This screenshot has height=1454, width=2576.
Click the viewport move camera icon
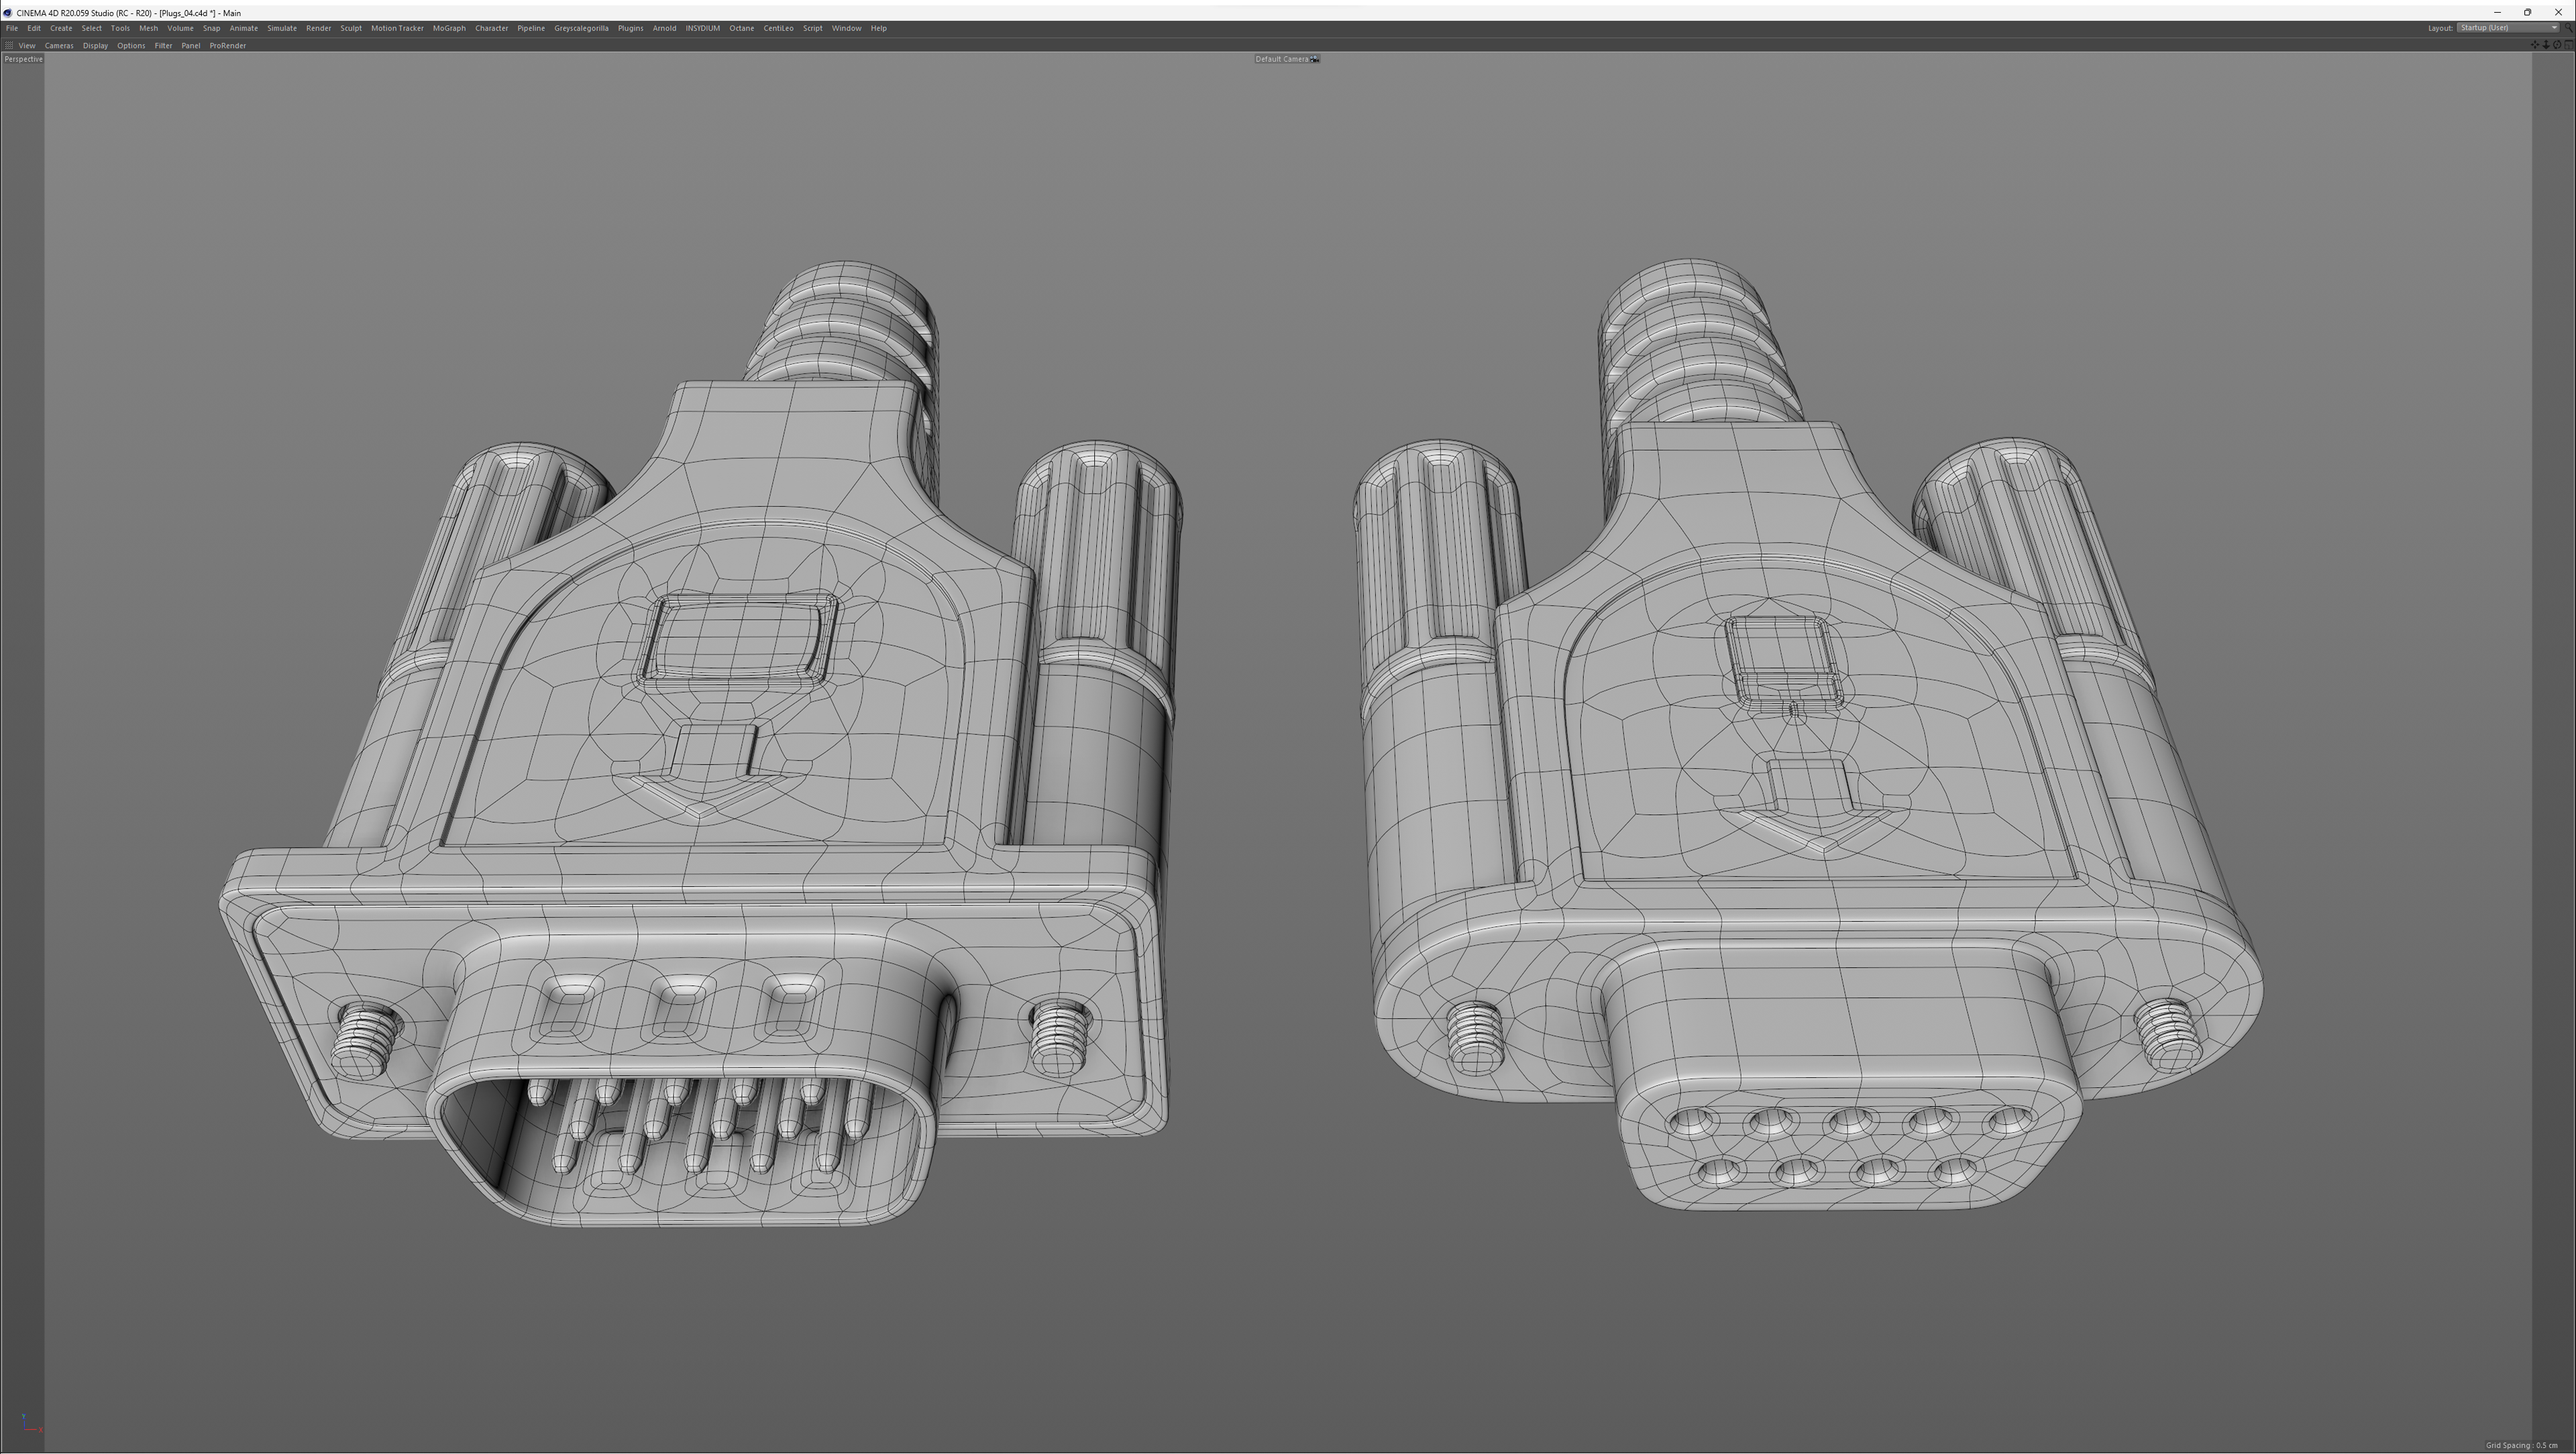(x=2535, y=45)
